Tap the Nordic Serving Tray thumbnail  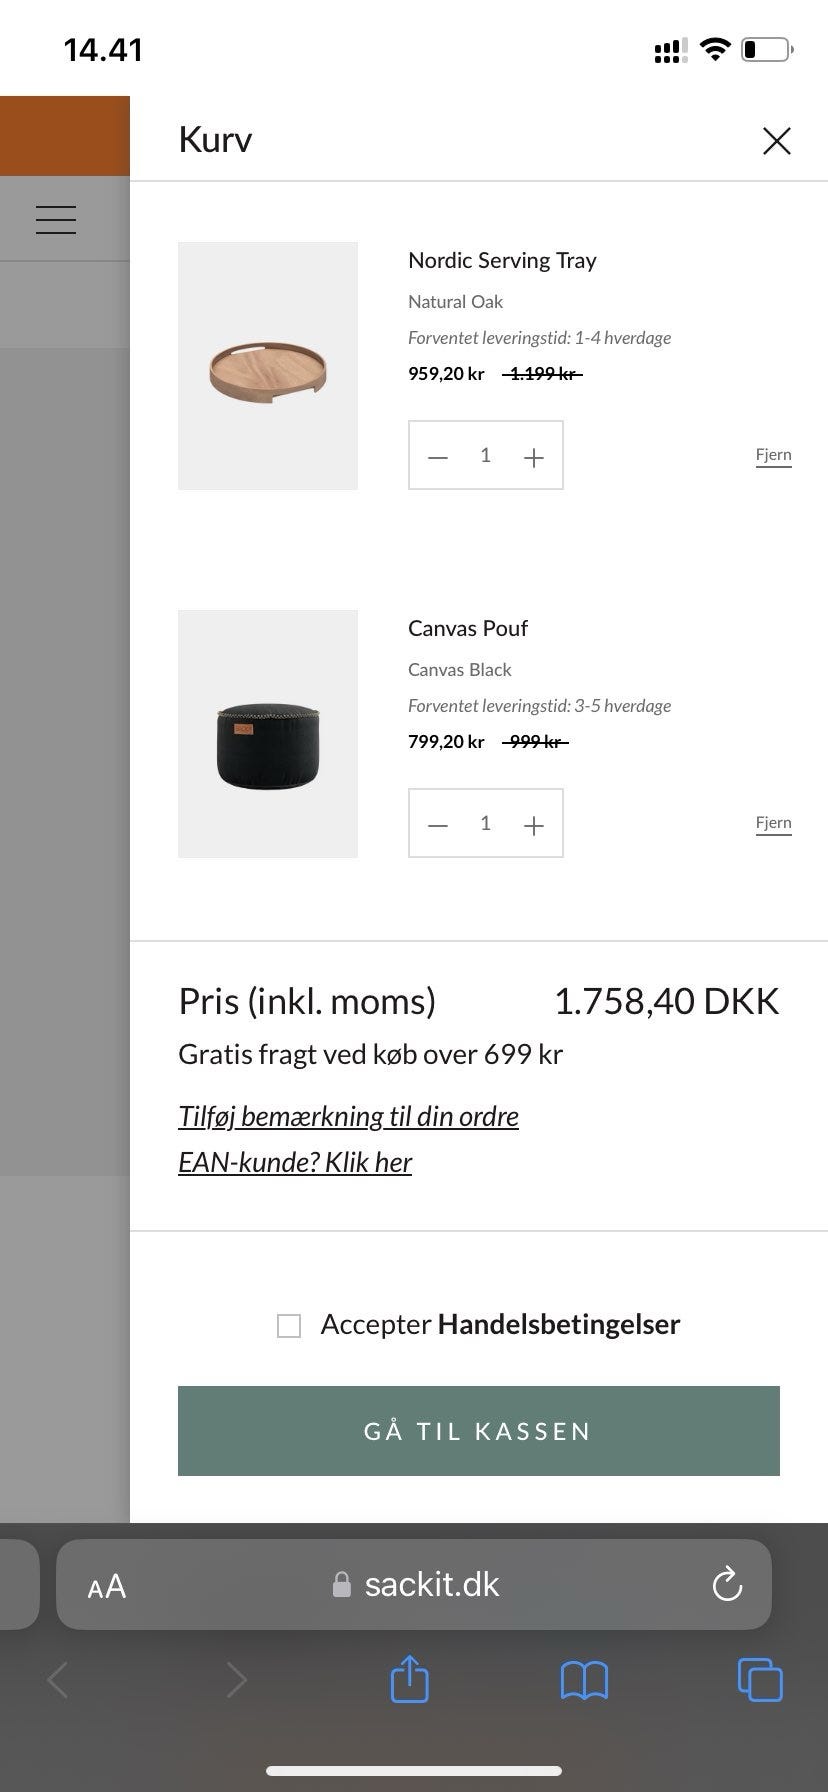click(x=268, y=366)
